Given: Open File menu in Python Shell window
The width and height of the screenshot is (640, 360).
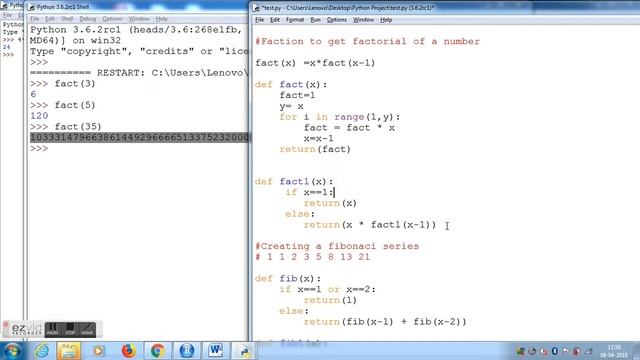Looking at the screenshot, I should point(35,19).
